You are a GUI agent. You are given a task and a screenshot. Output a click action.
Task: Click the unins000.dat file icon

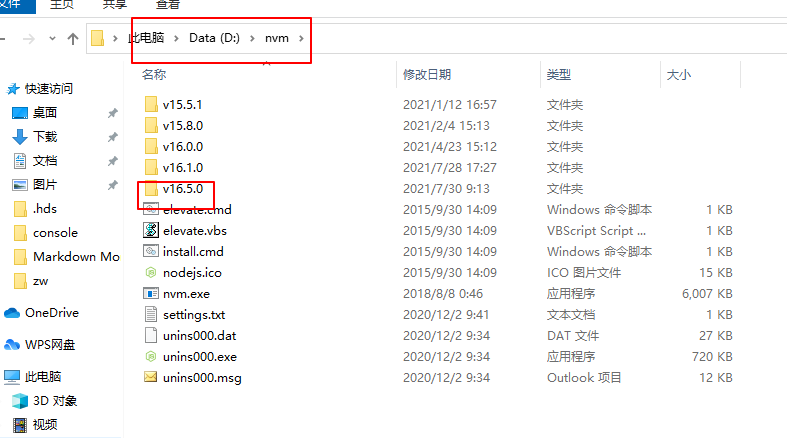151,336
